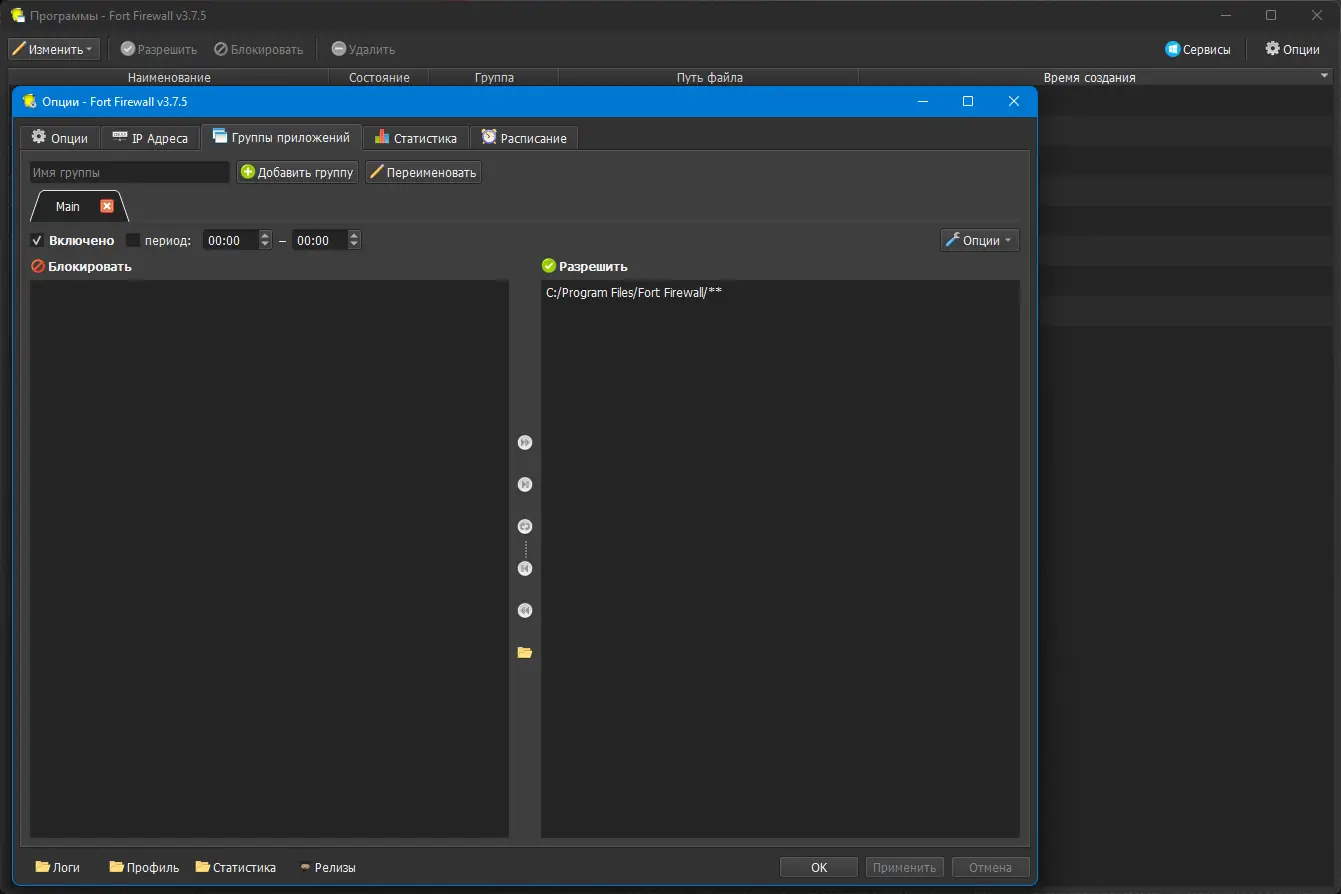Click the double right arrow between the lists
The width and height of the screenshot is (1341, 894).
525,443
